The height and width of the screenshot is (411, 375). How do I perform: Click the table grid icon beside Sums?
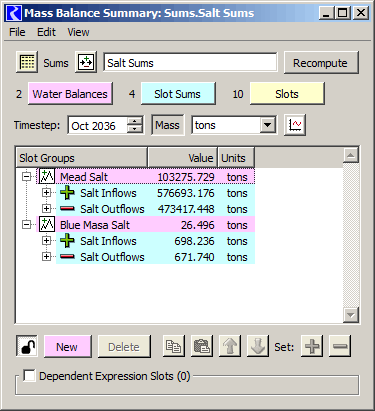(x=27, y=62)
